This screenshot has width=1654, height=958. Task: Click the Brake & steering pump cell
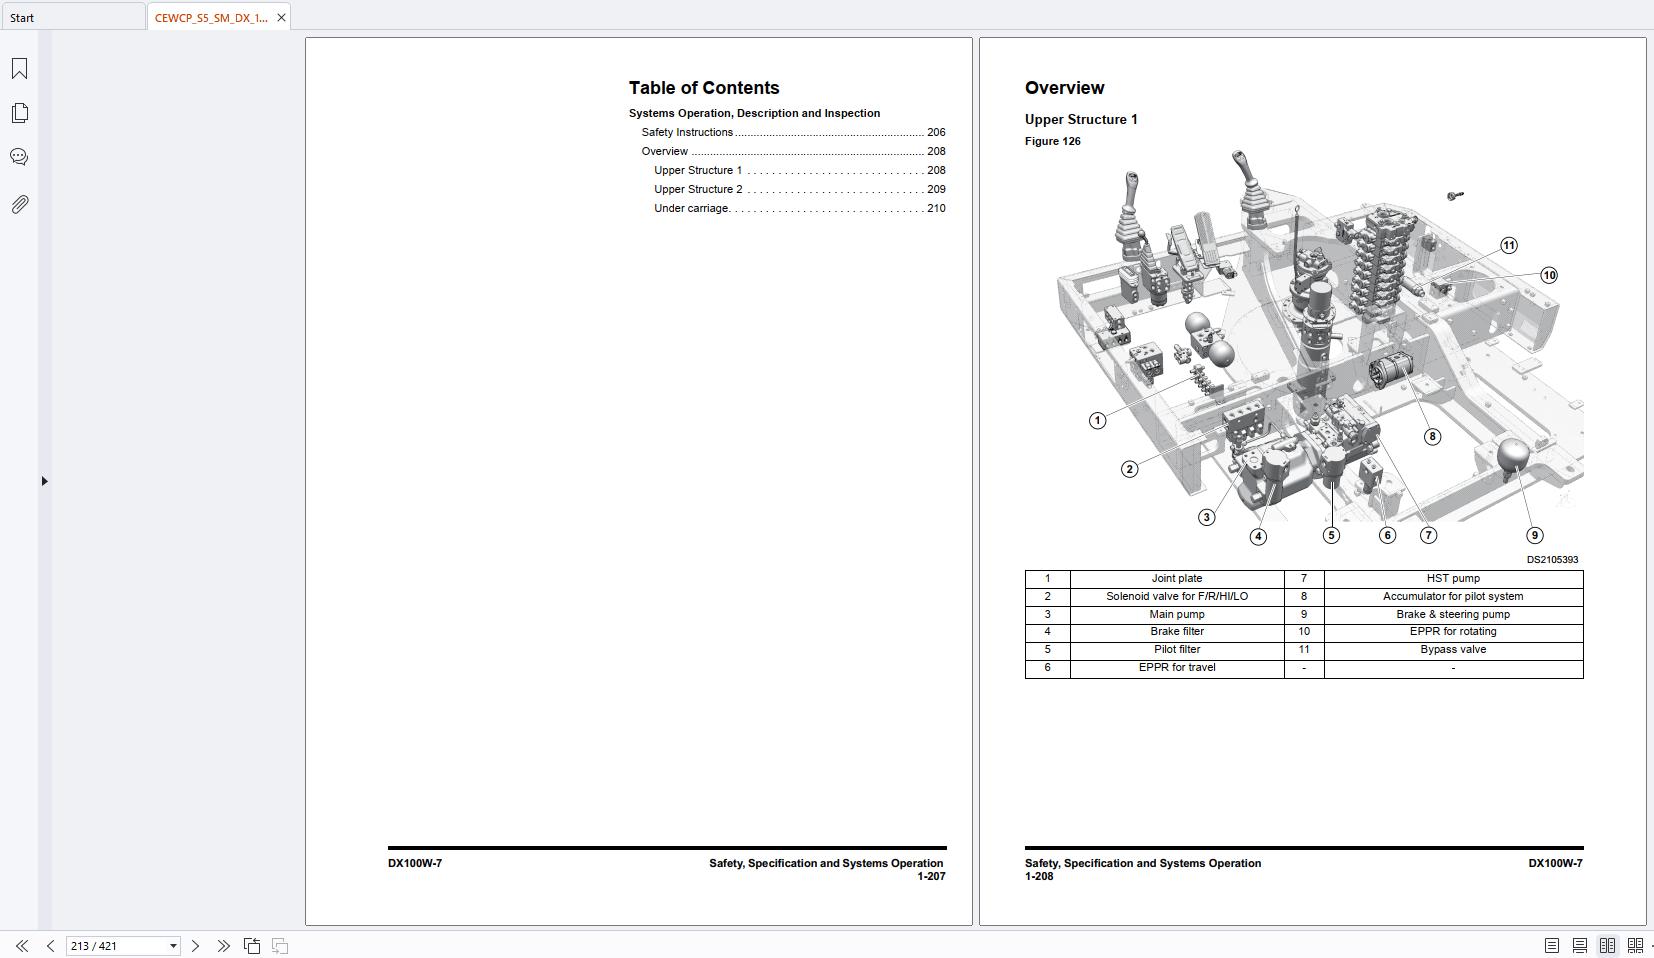pos(1453,615)
